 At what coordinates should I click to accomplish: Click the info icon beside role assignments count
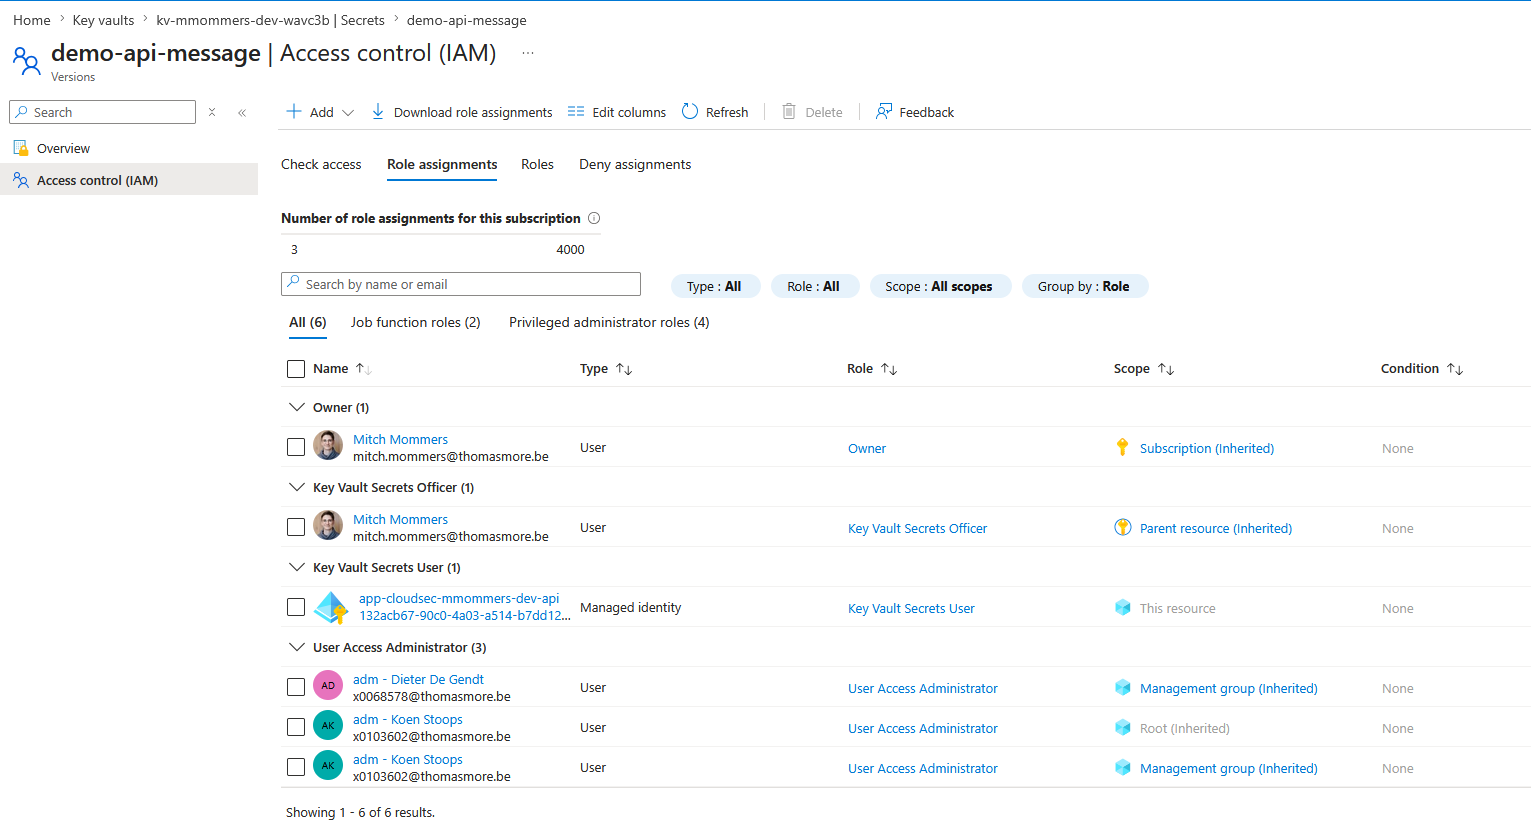pos(594,218)
